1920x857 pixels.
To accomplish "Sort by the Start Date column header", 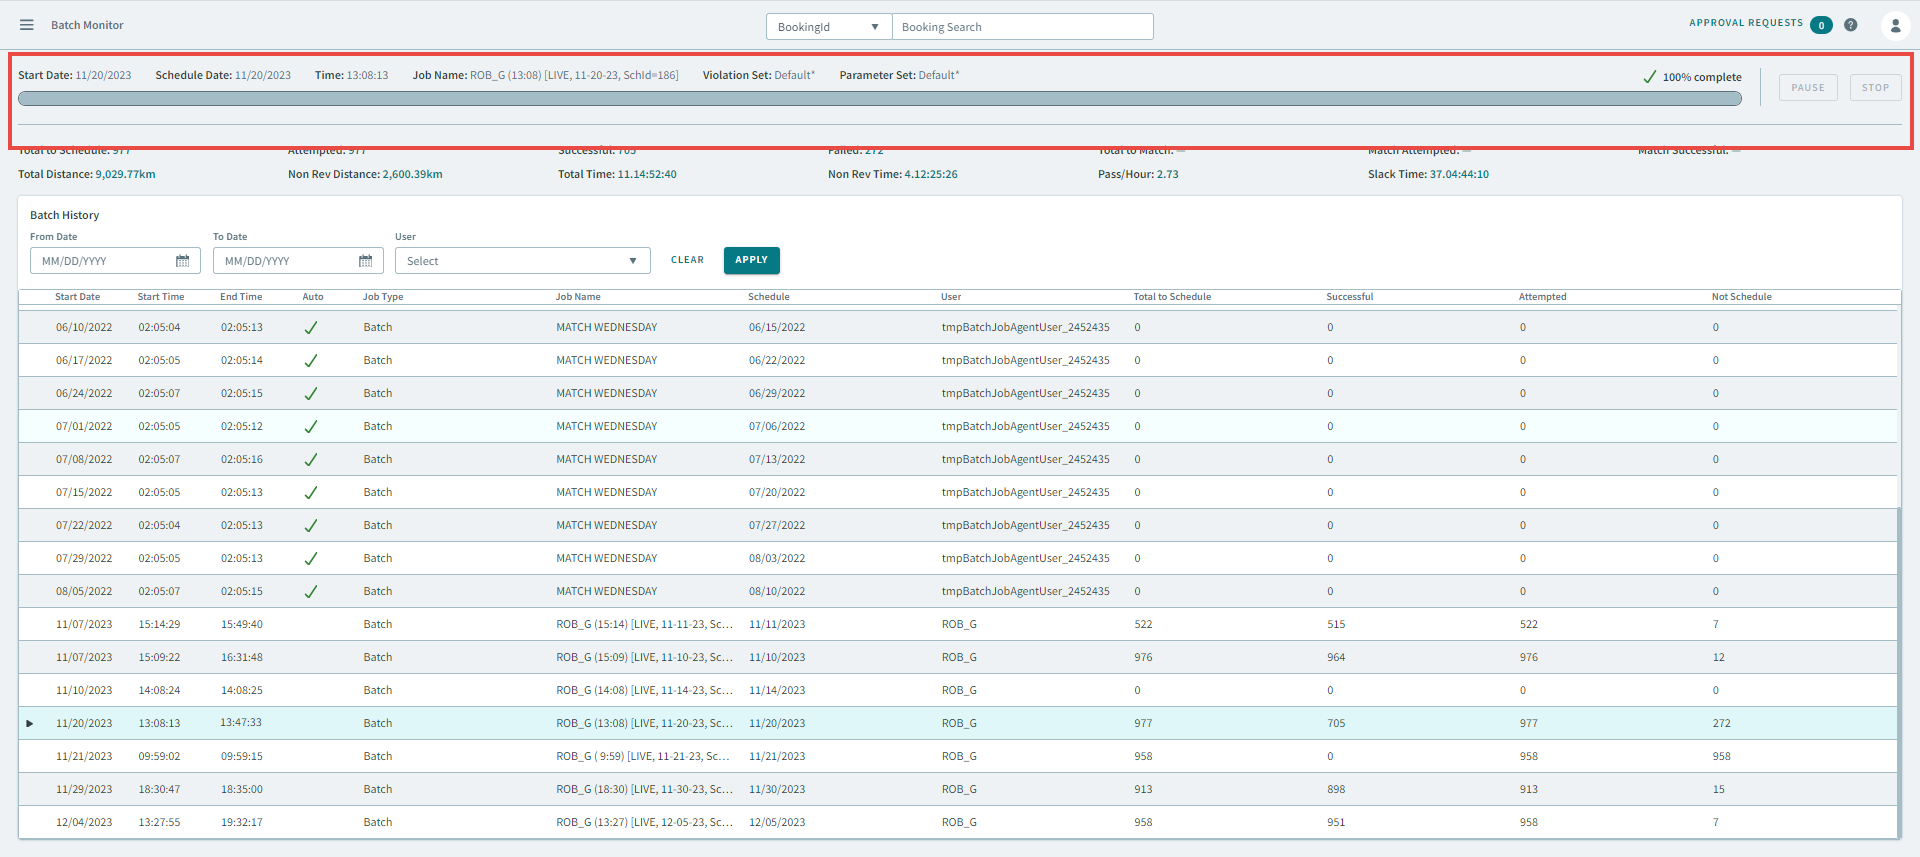I will [77, 297].
